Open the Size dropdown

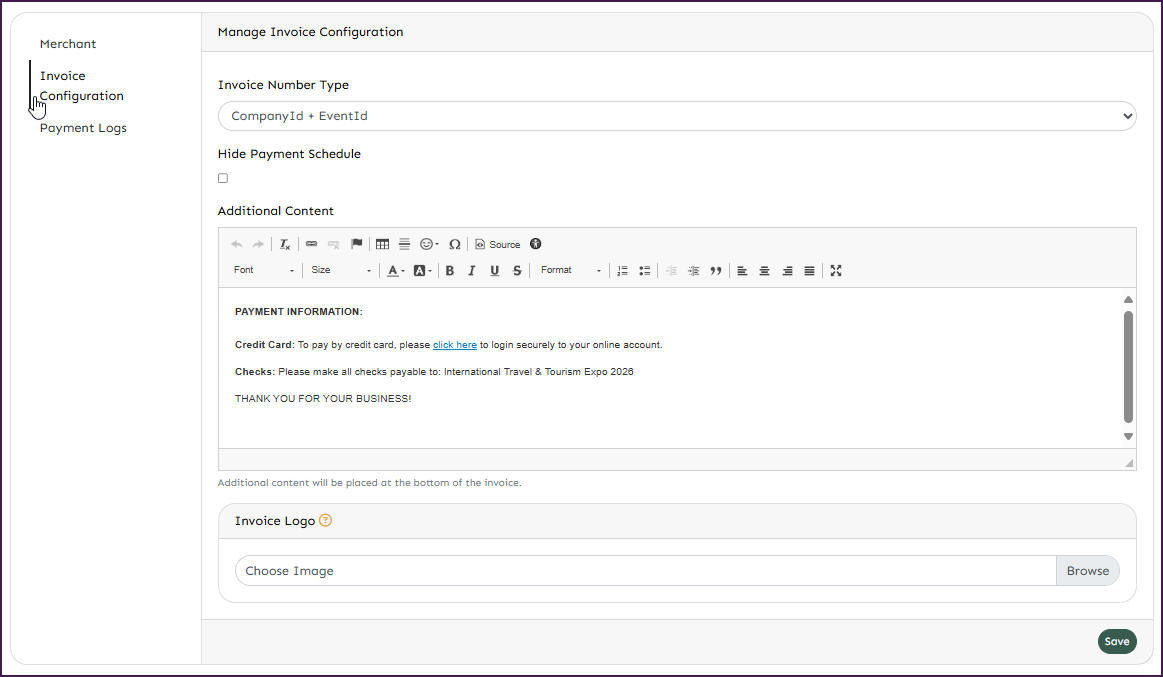pos(341,271)
